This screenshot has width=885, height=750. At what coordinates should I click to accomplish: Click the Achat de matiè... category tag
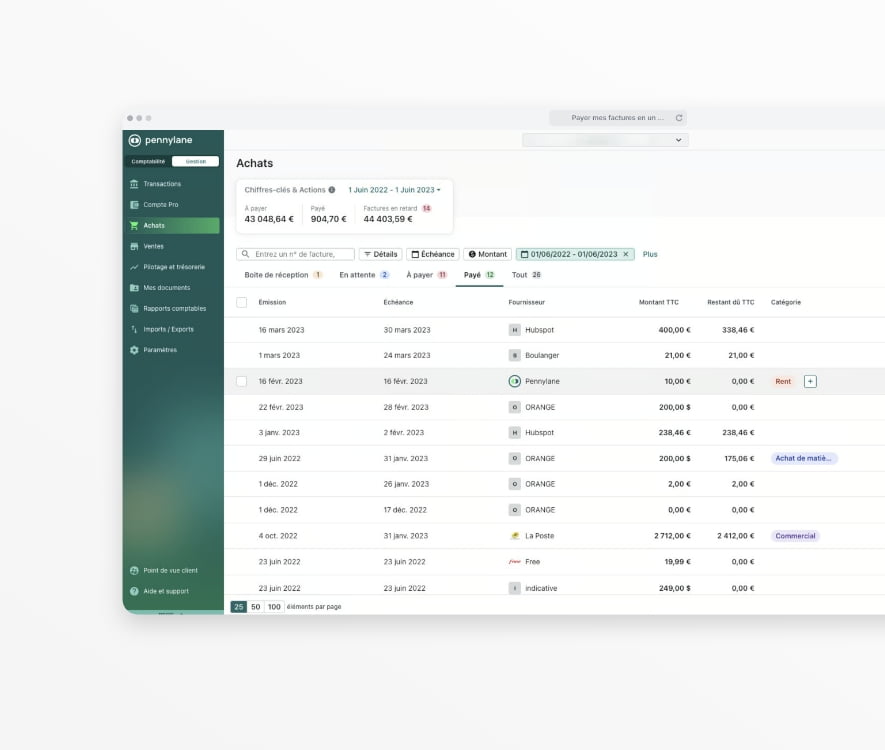click(804, 459)
